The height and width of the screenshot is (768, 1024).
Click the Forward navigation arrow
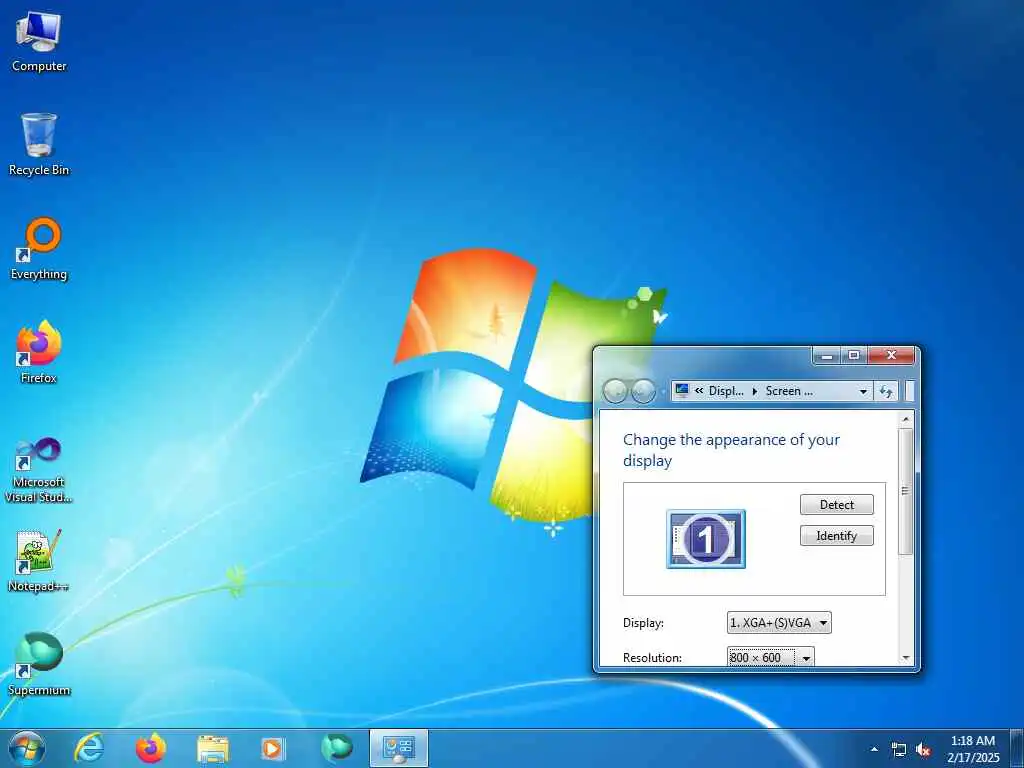click(x=643, y=391)
